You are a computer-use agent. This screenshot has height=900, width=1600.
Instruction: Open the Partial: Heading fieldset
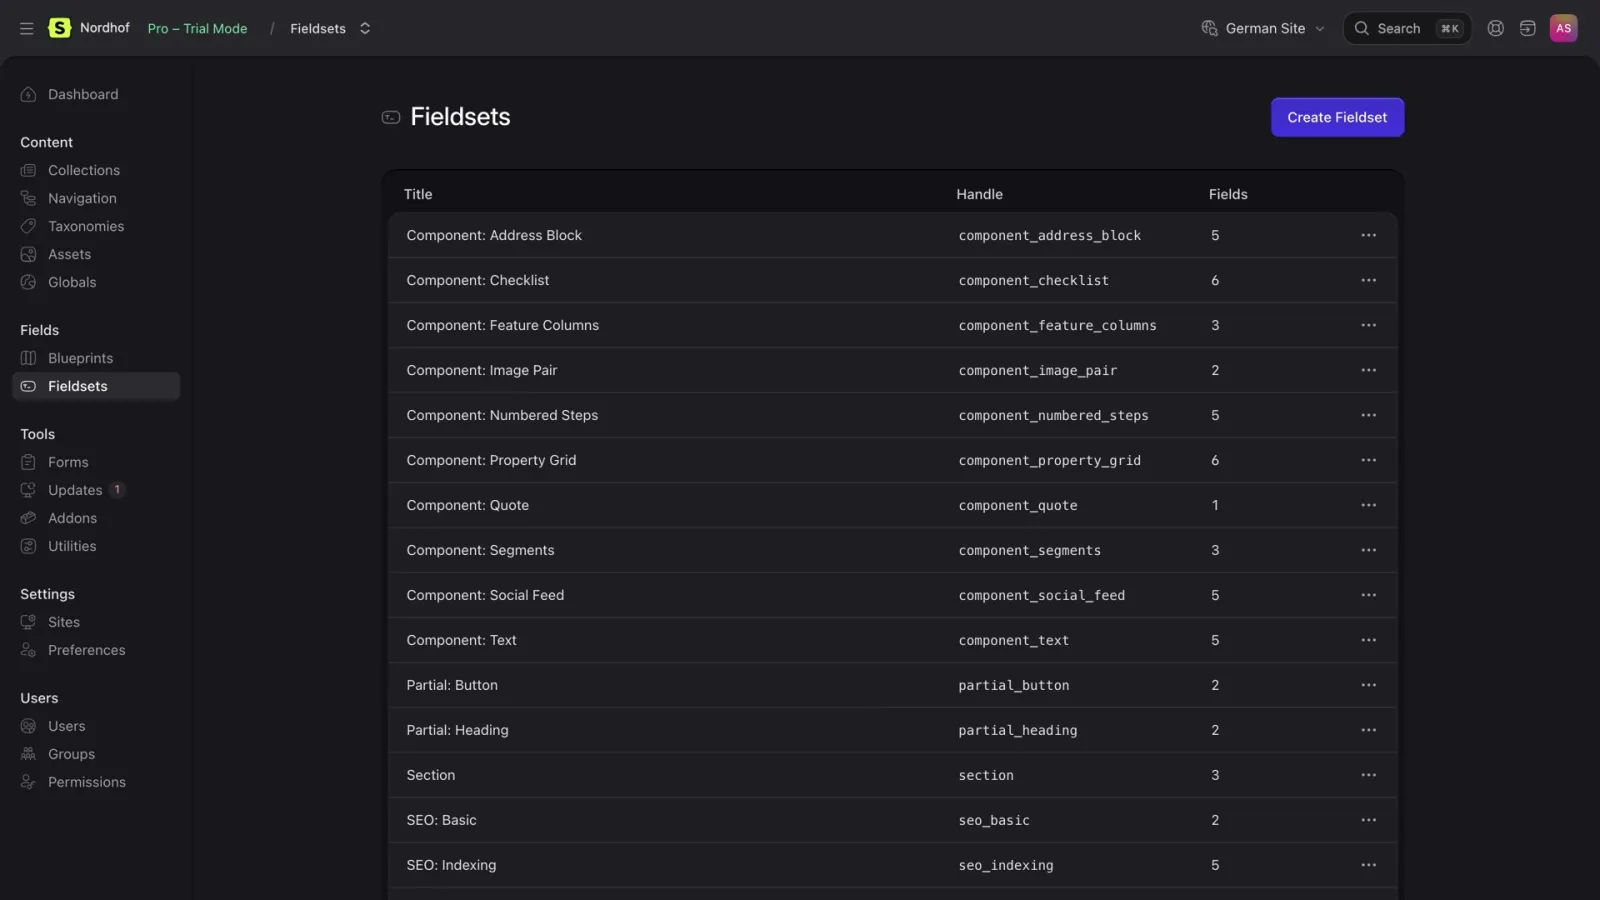coord(457,730)
